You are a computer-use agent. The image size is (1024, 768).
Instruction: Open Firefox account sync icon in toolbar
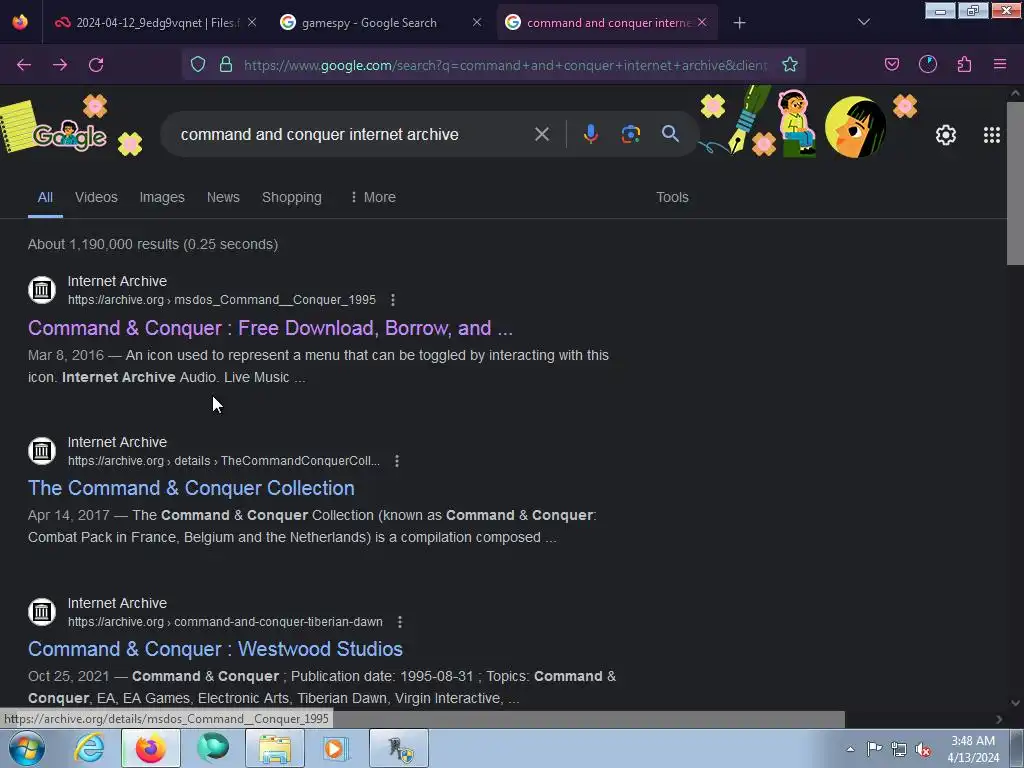click(x=927, y=64)
